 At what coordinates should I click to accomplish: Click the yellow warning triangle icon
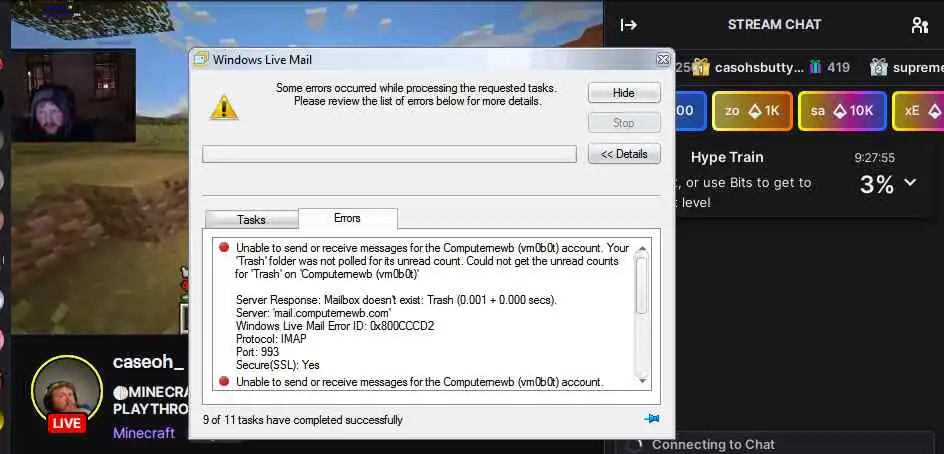click(223, 108)
